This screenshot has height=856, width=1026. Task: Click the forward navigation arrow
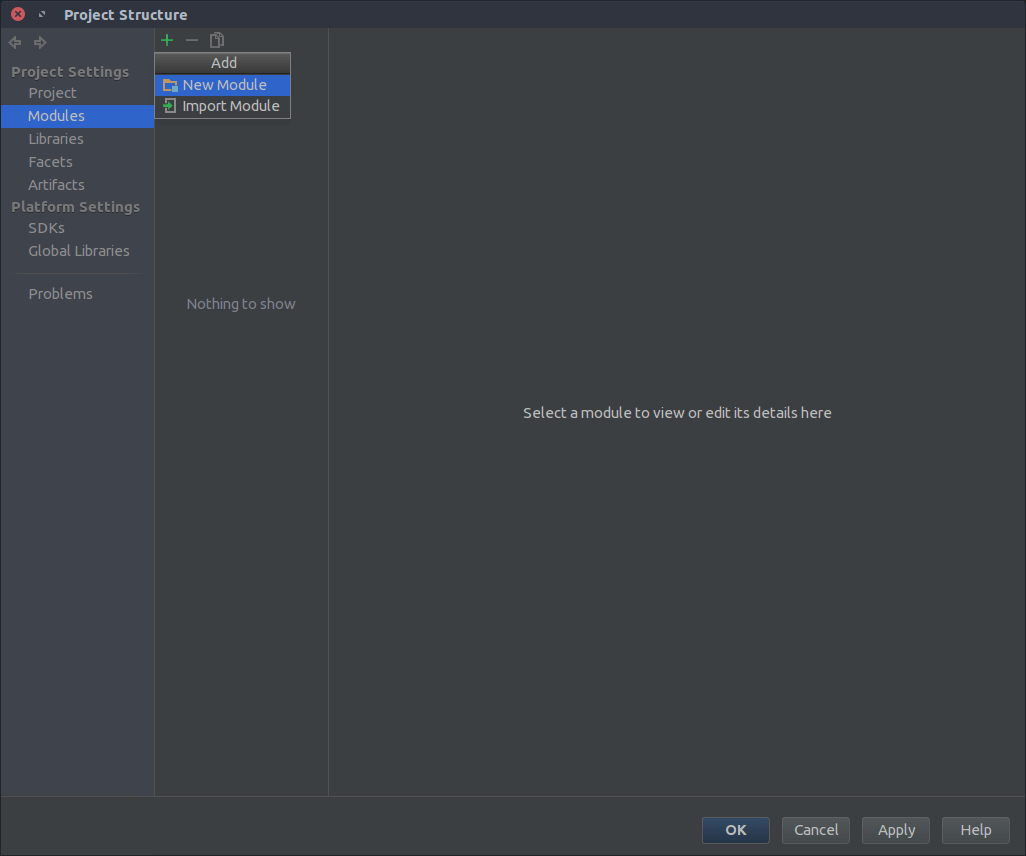40,43
